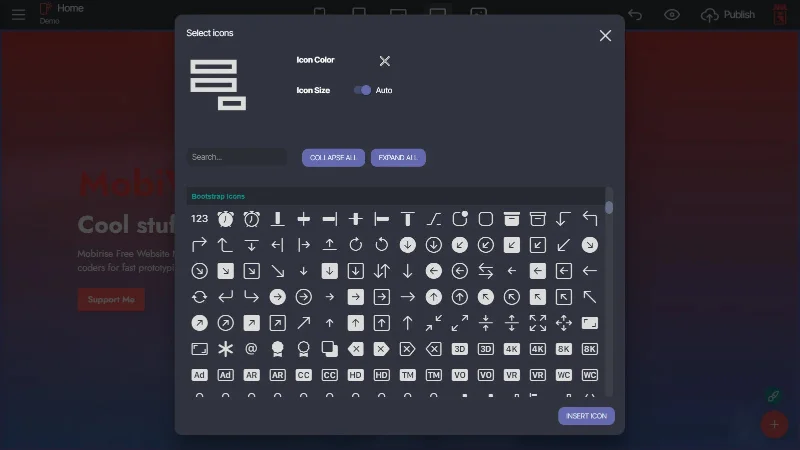
Task: Select the asterisk icon
Action: click(226, 349)
